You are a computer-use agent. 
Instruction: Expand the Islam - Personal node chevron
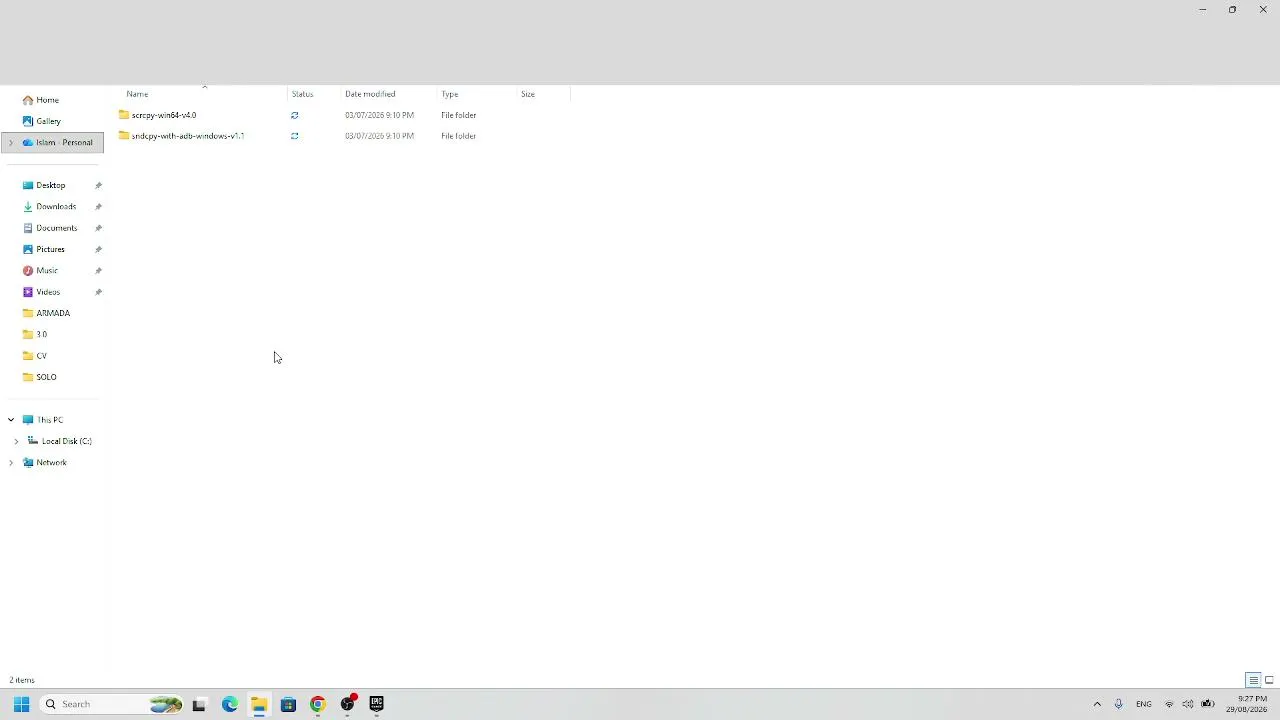(x=11, y=143)
